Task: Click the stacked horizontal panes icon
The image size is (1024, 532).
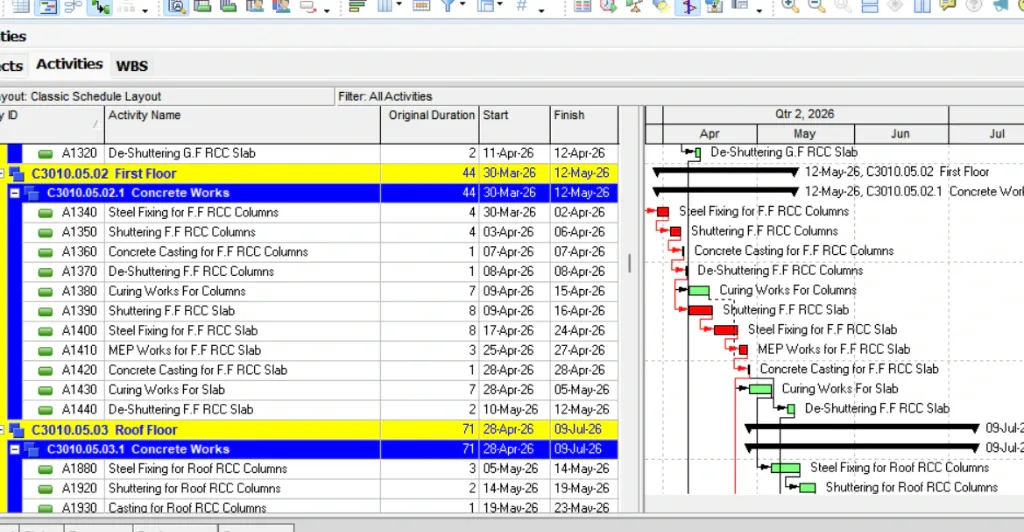Action: tap(869, 7)
